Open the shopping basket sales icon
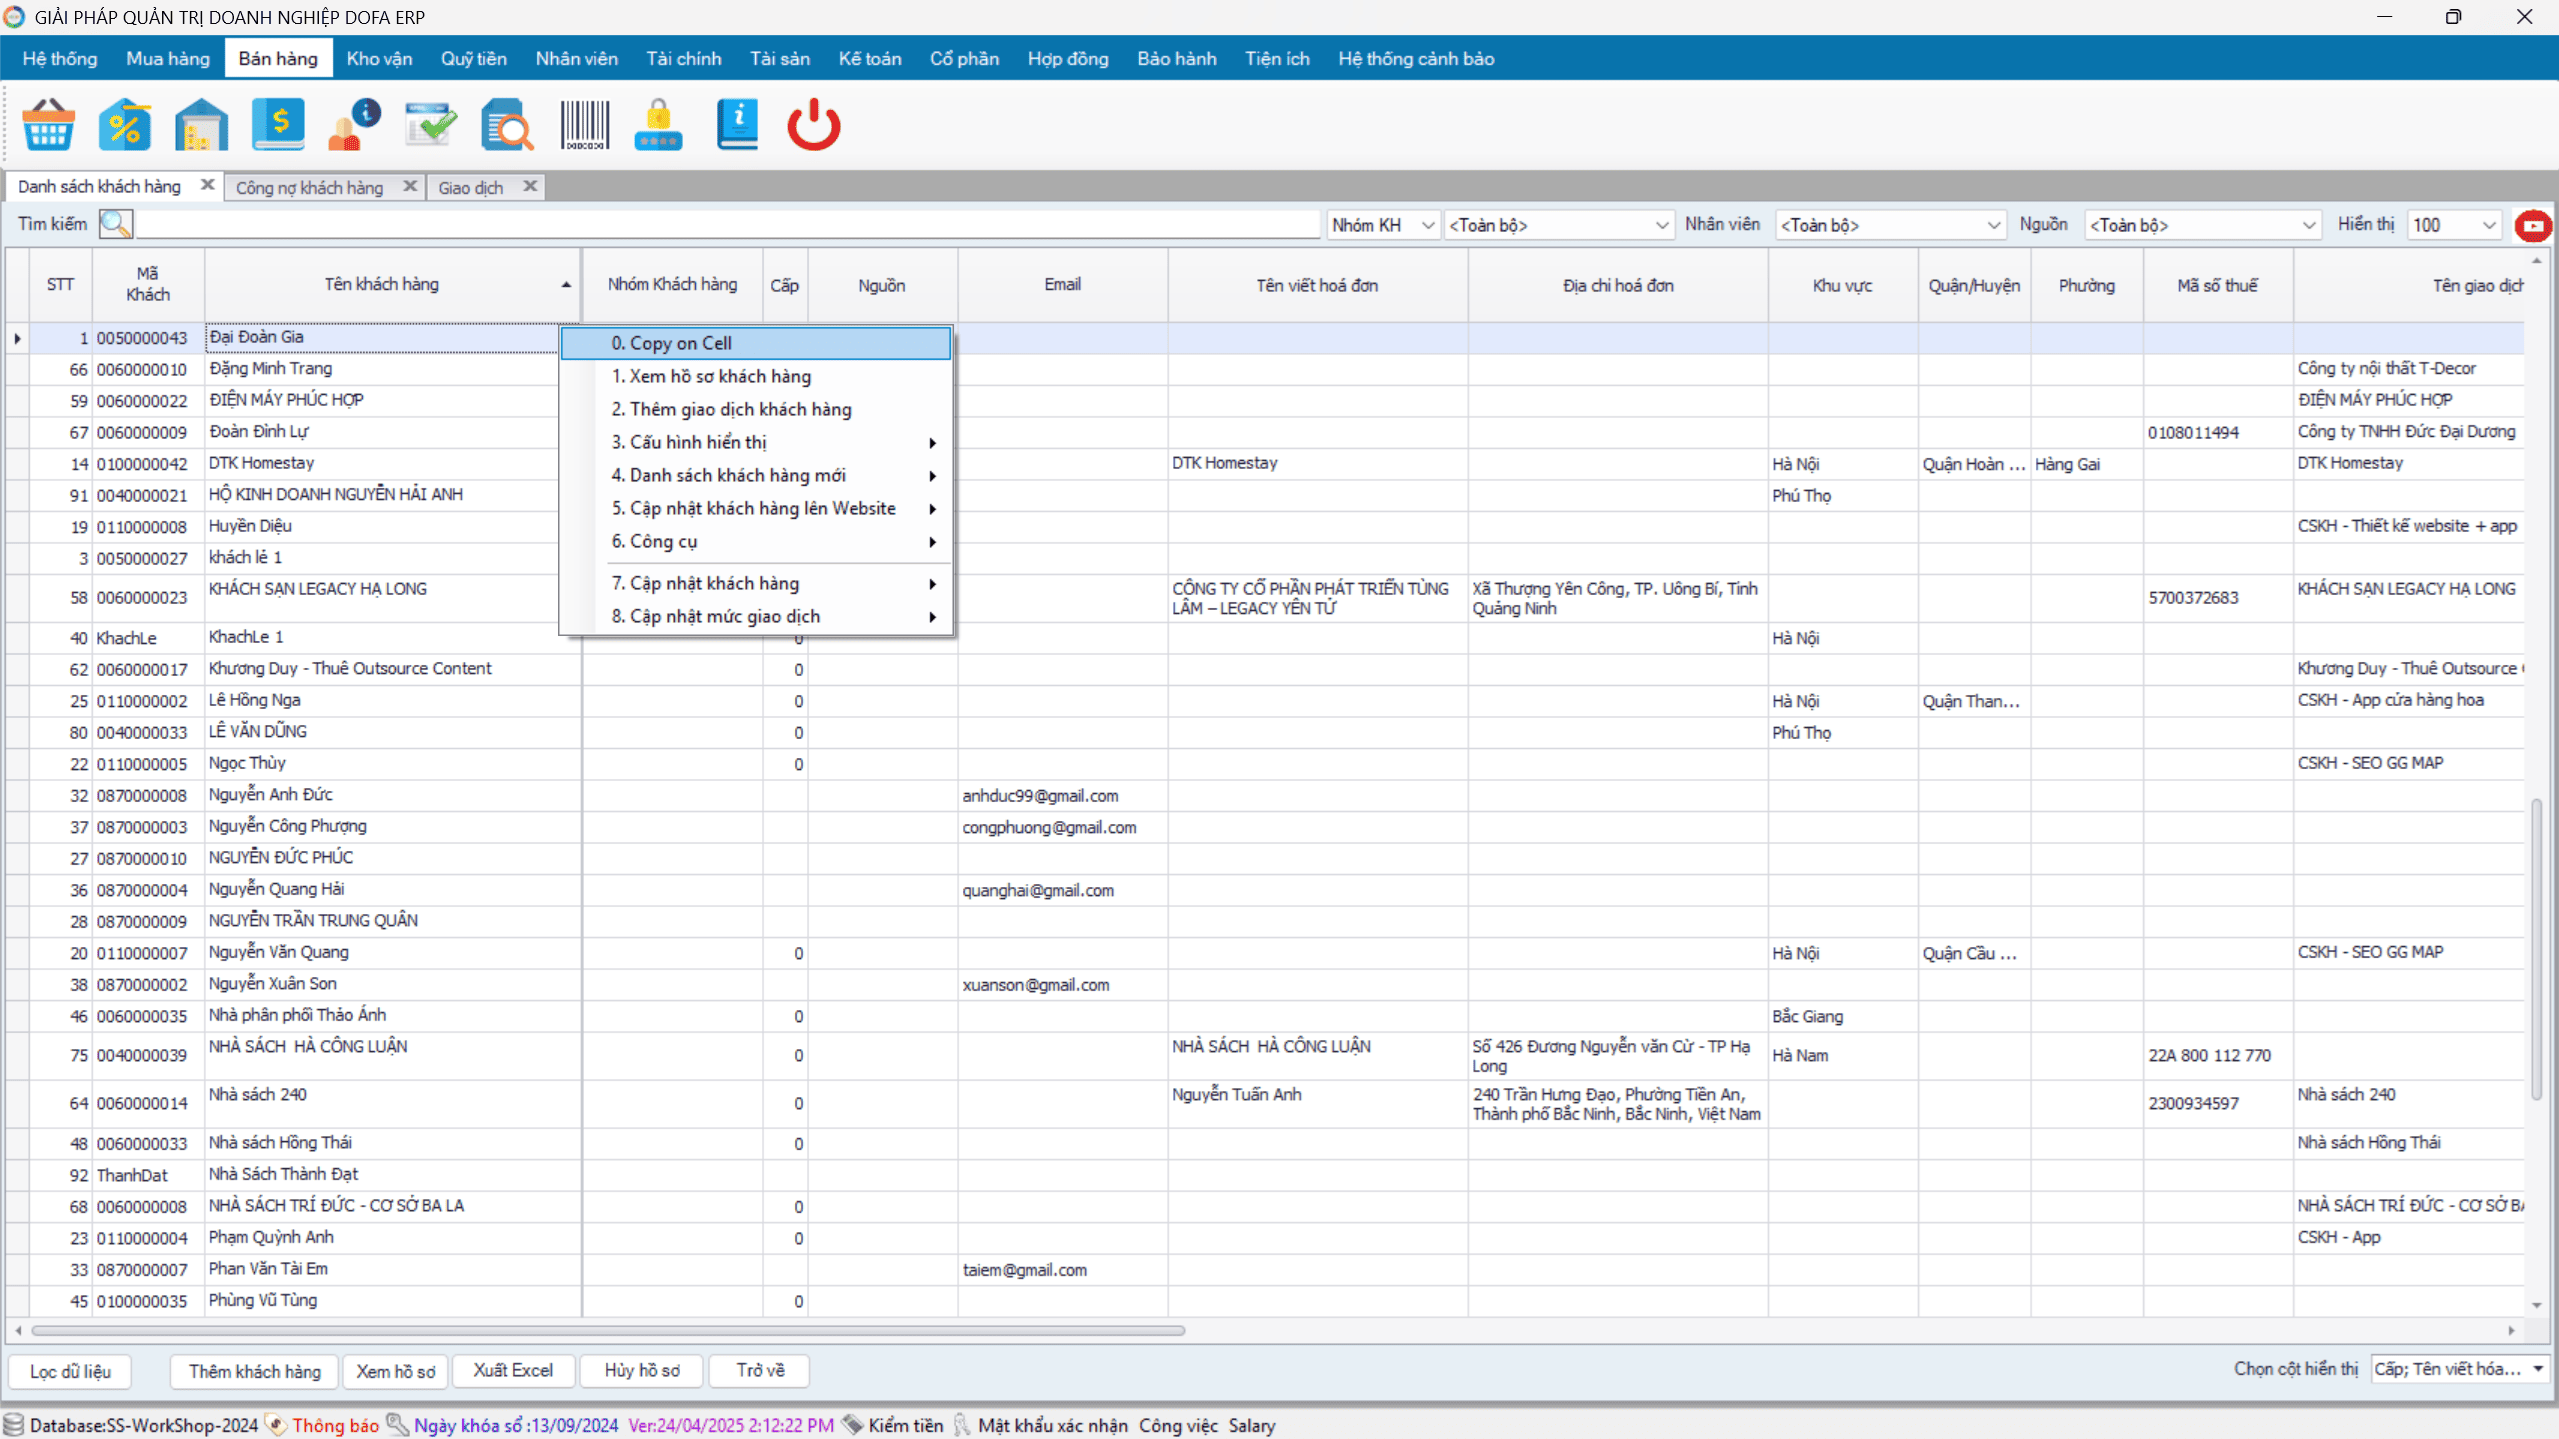 pyautogui.click(x=48, y=125)
